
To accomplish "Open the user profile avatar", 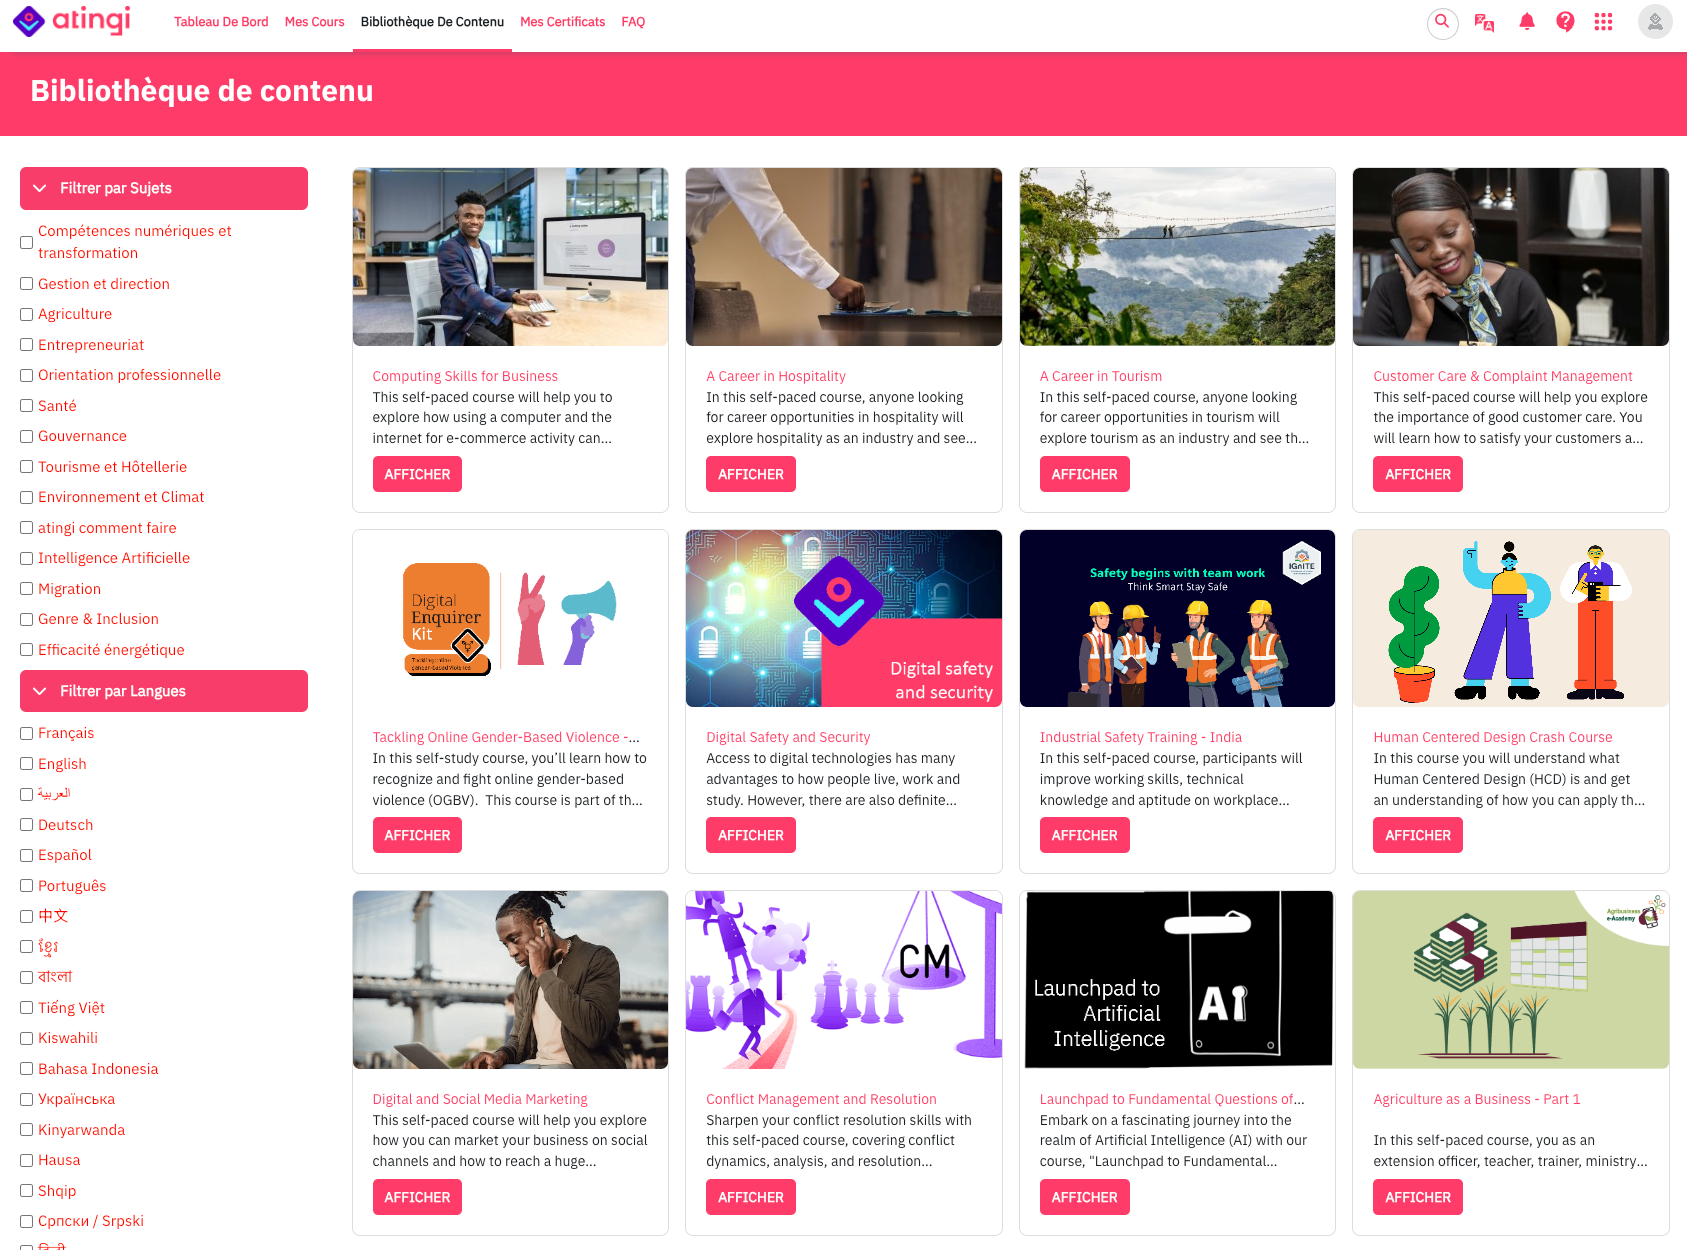I will pos(1655,22).
